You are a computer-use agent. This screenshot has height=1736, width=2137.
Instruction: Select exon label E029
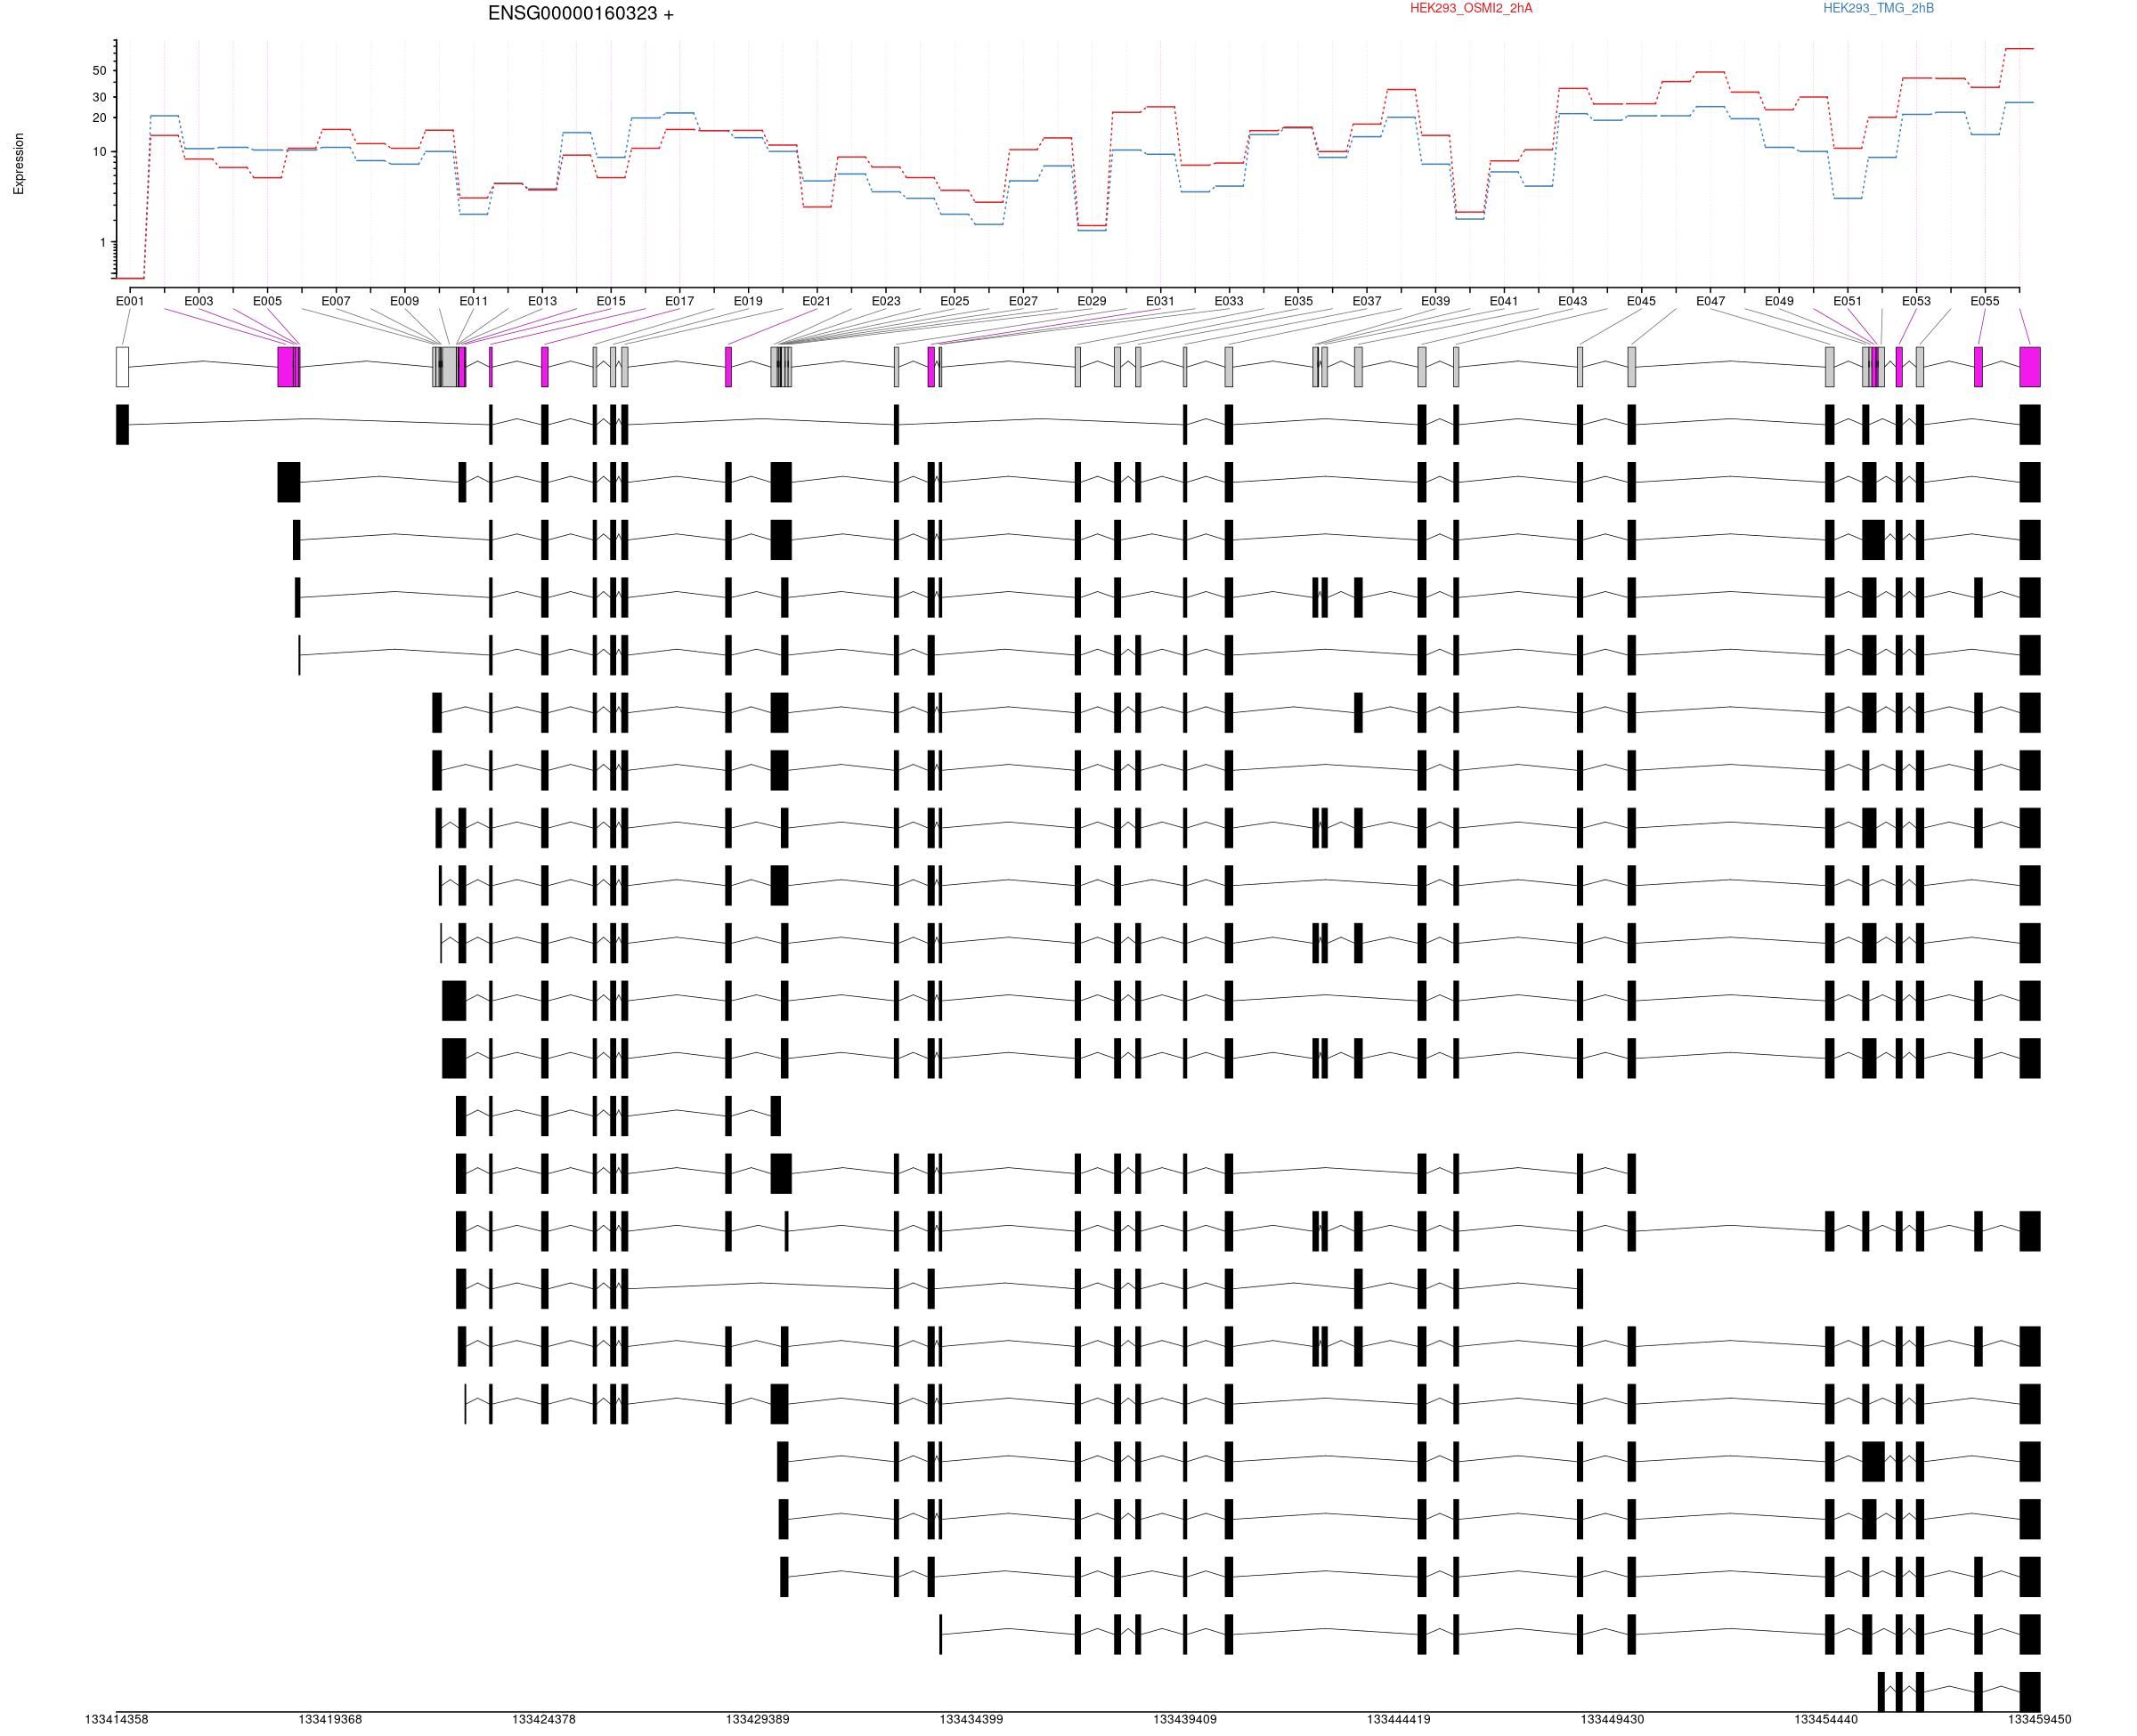pos(1092,301)
